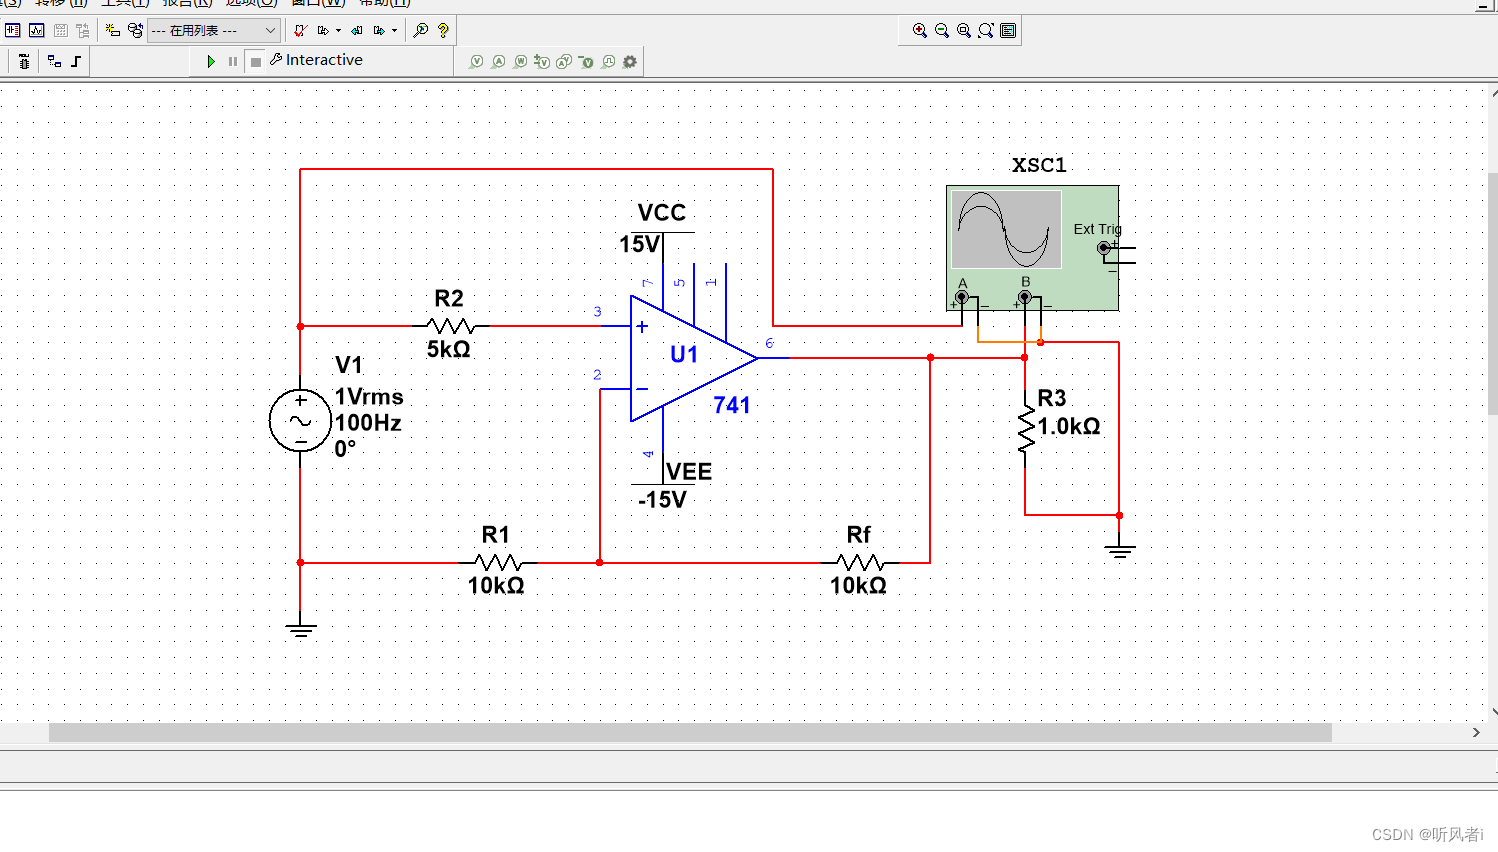This screenshot has height=852, width=1498.
Task: Select the U1 741 op-amp component
Action: (692, 358)
